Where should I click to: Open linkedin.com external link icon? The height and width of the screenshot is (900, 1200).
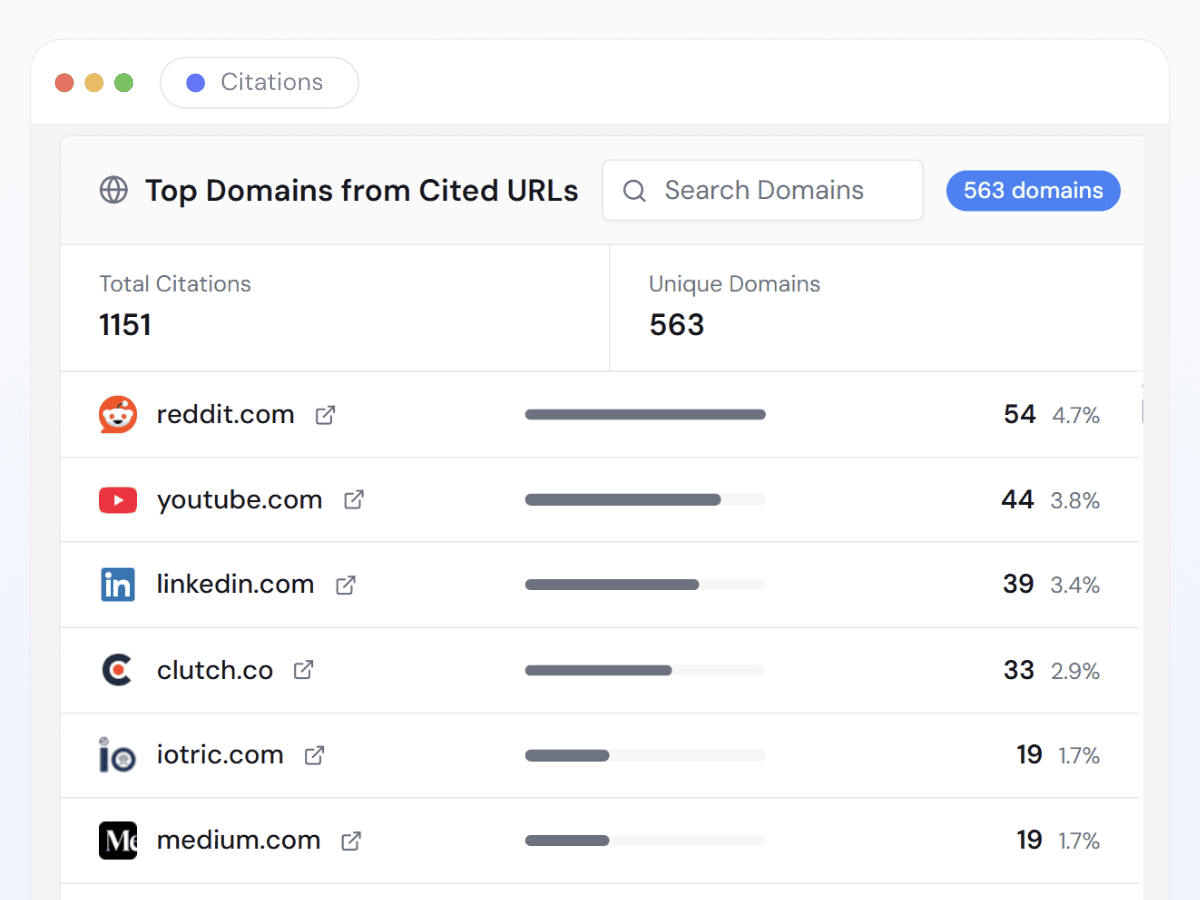point(346,585)
